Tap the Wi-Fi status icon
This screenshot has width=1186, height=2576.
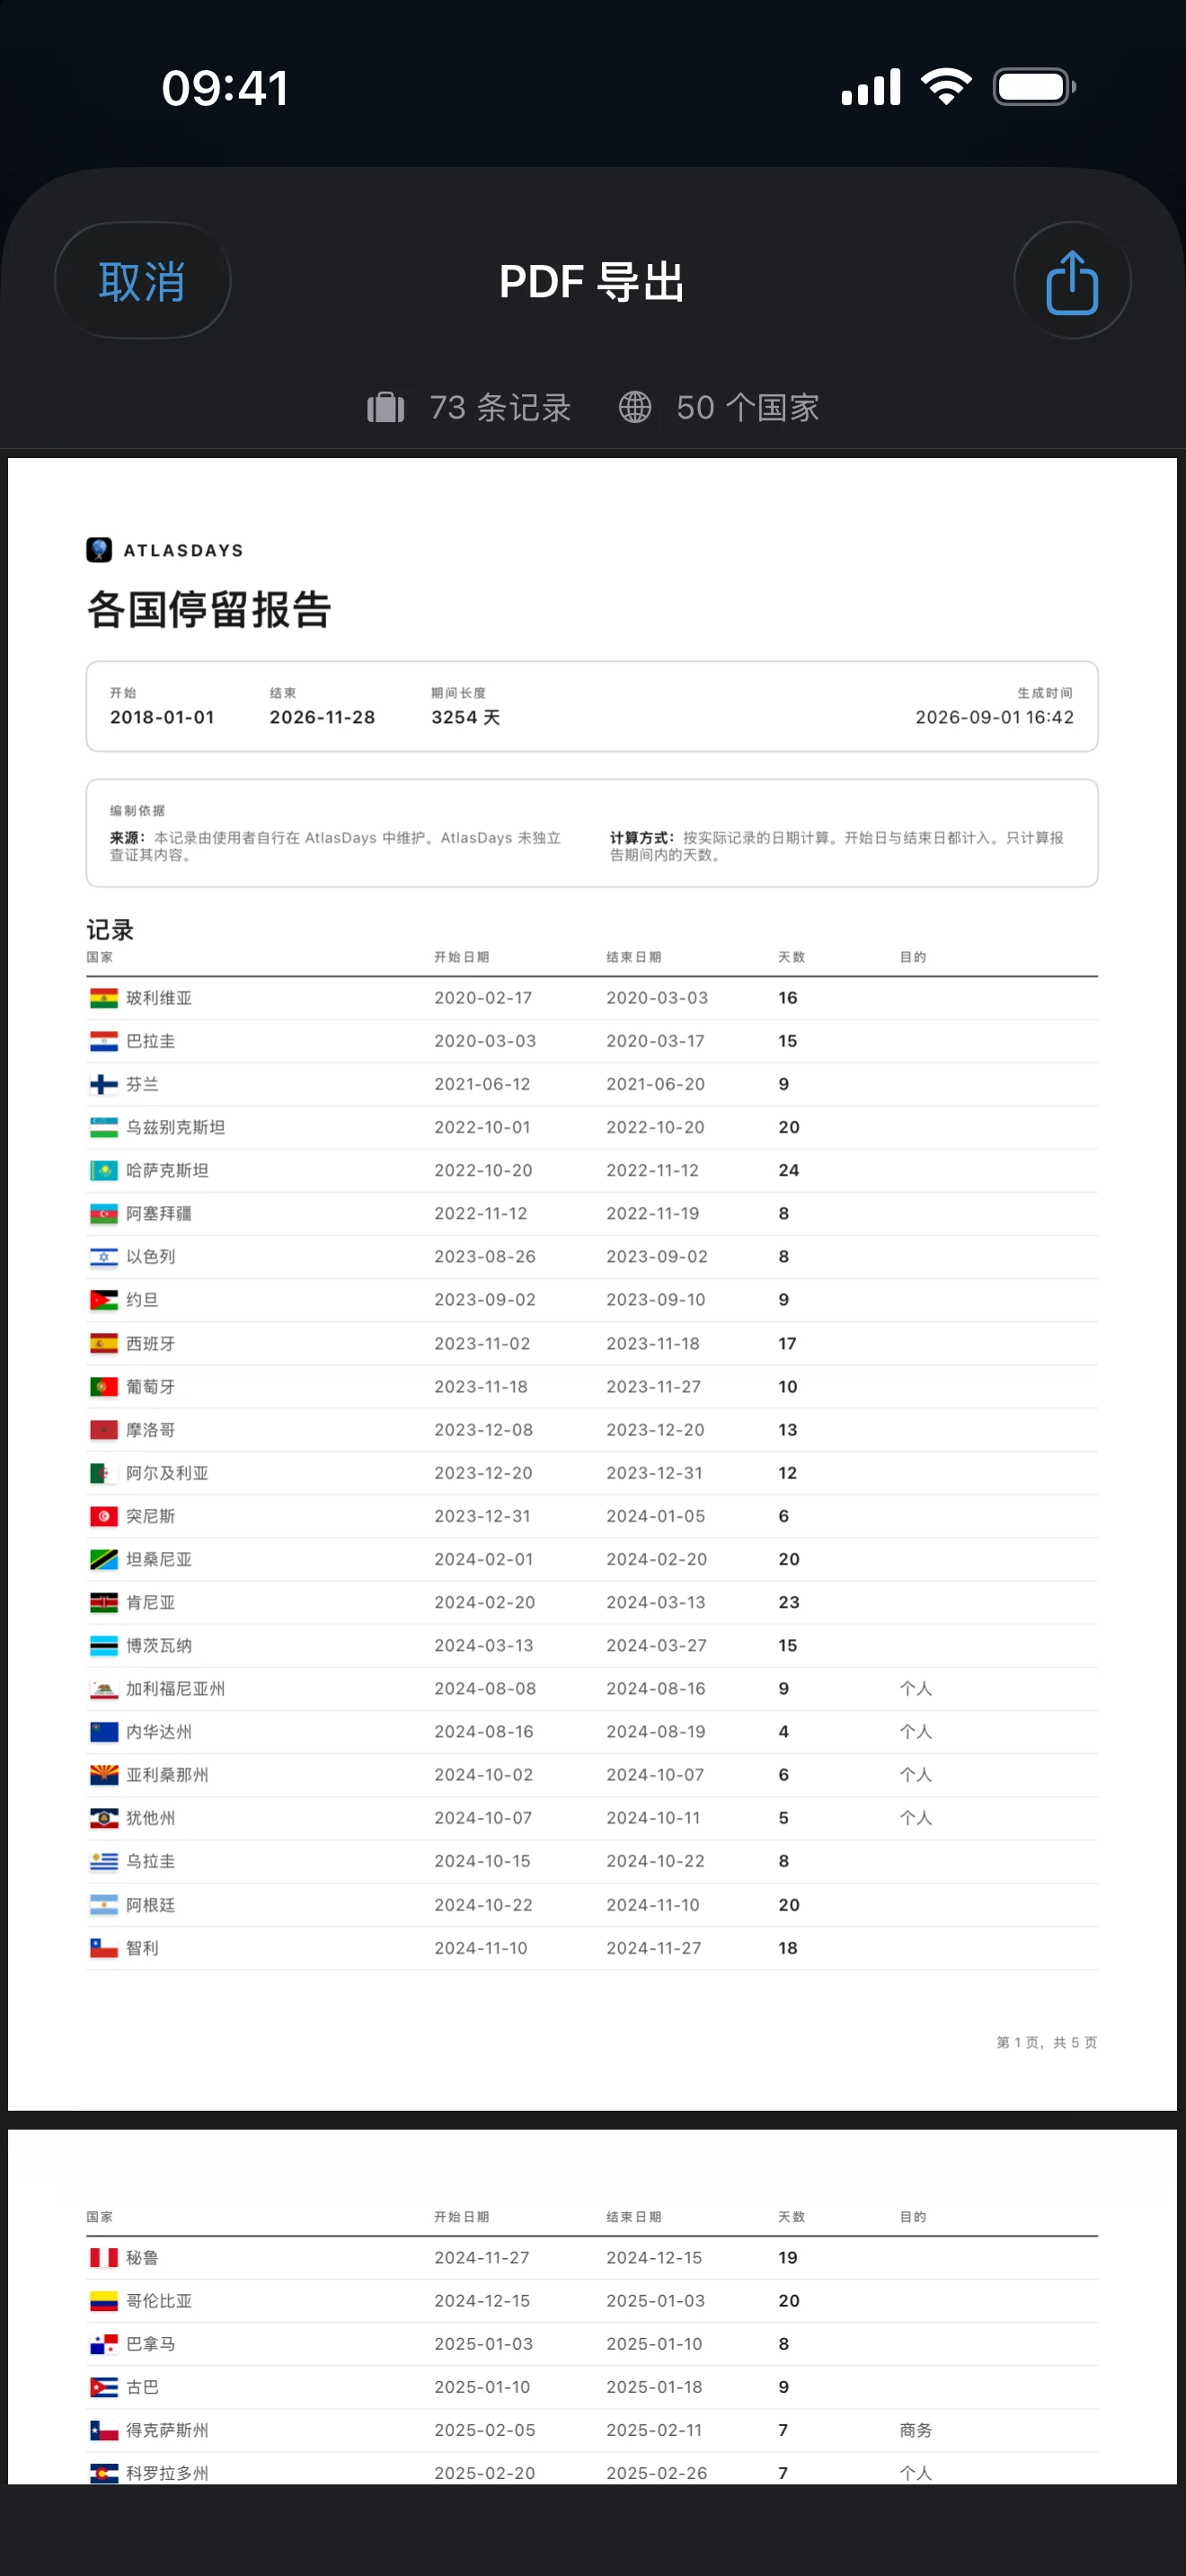947,87
